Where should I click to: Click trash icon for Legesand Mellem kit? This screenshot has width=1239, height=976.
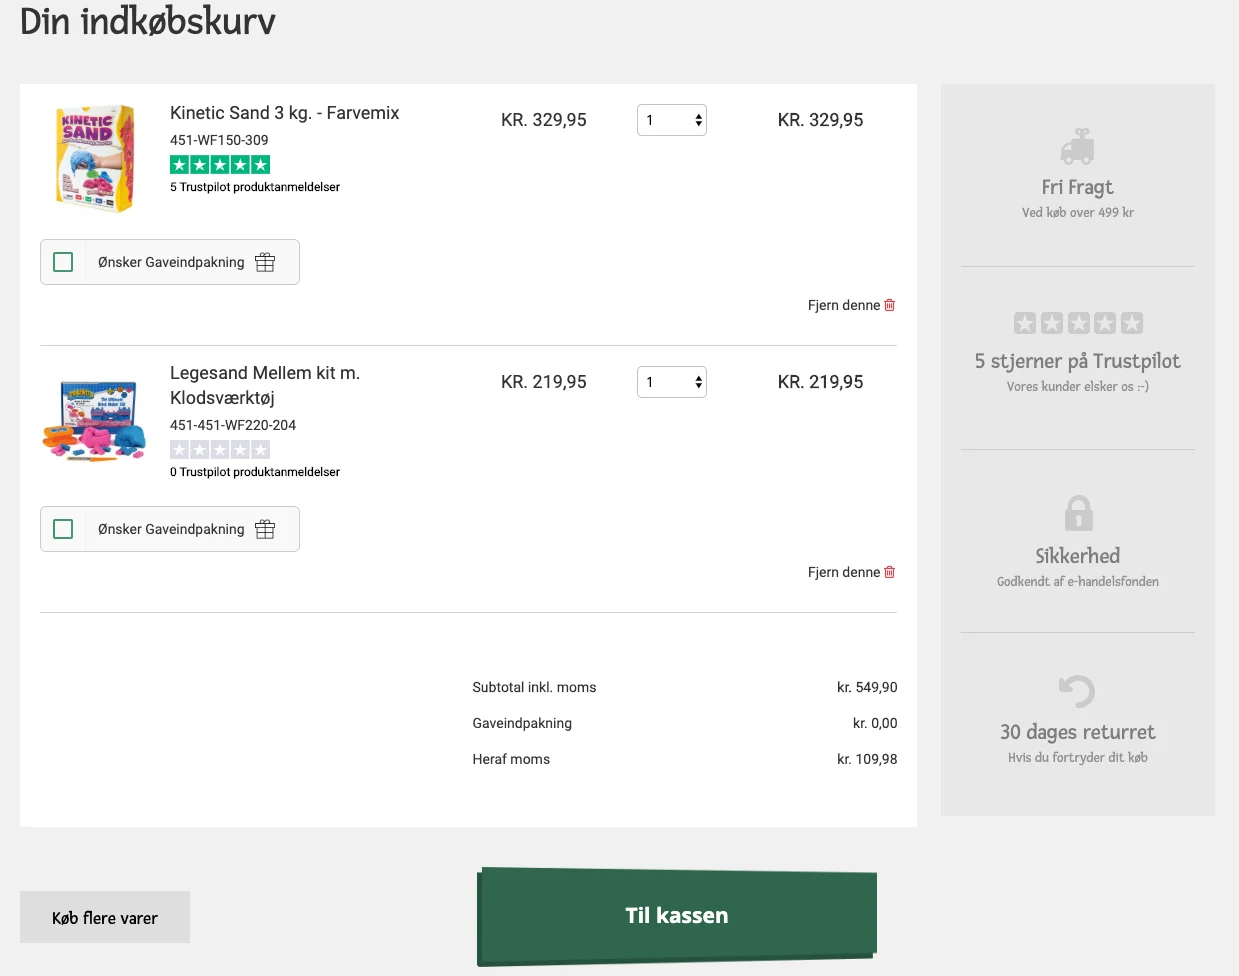tap(890, 572)
